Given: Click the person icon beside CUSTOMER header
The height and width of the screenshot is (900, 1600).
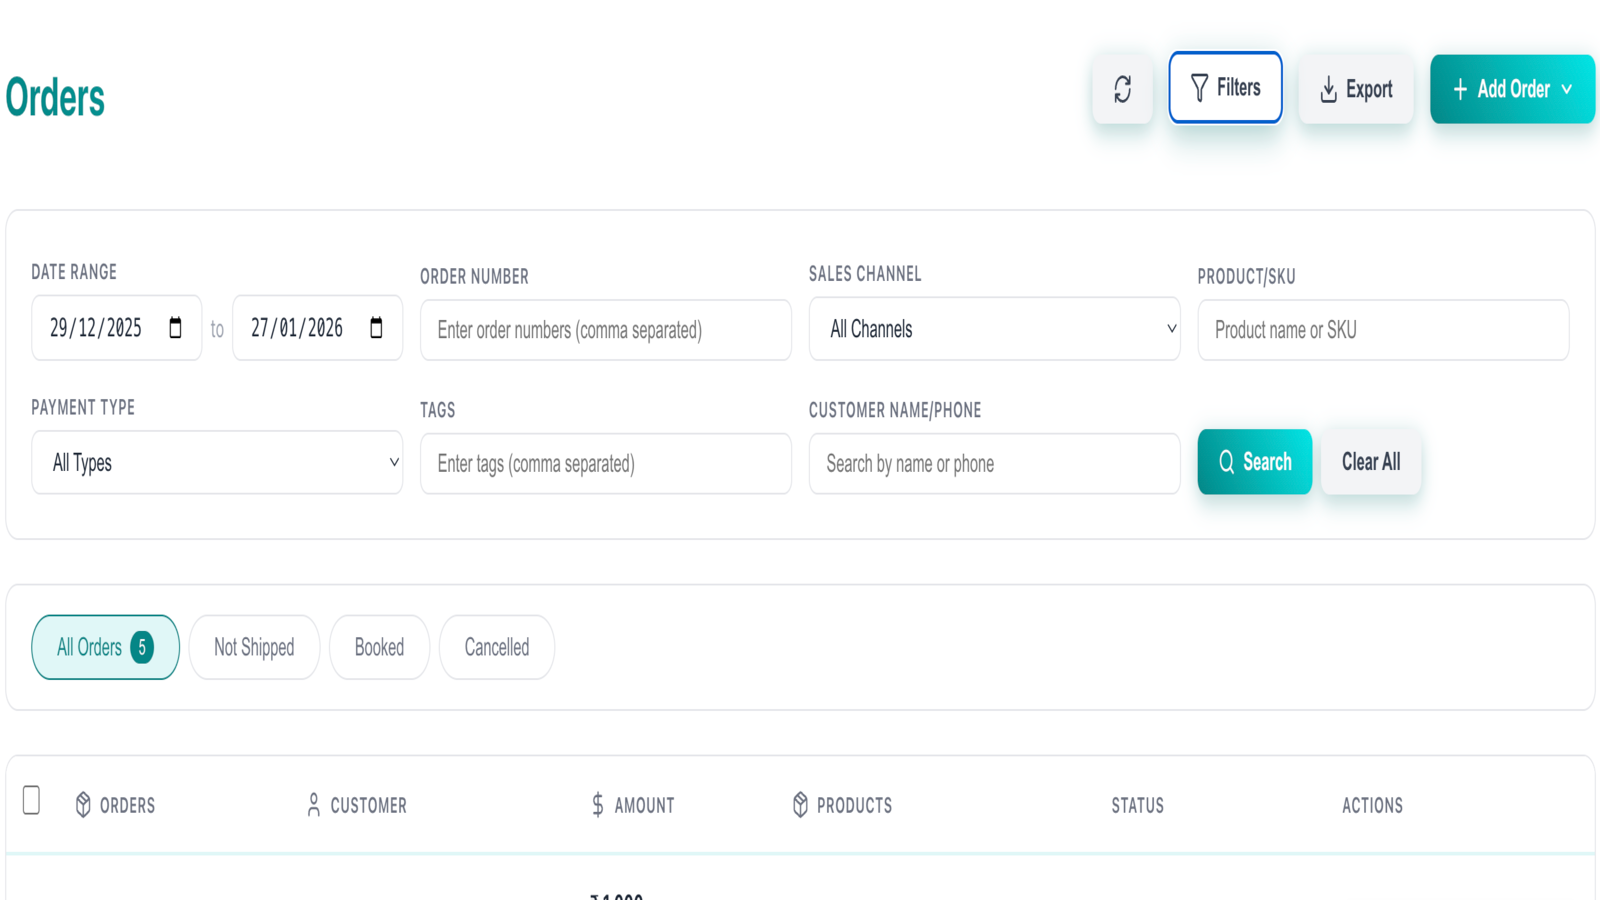Looking at the screenshot, I should coord(314,805).
